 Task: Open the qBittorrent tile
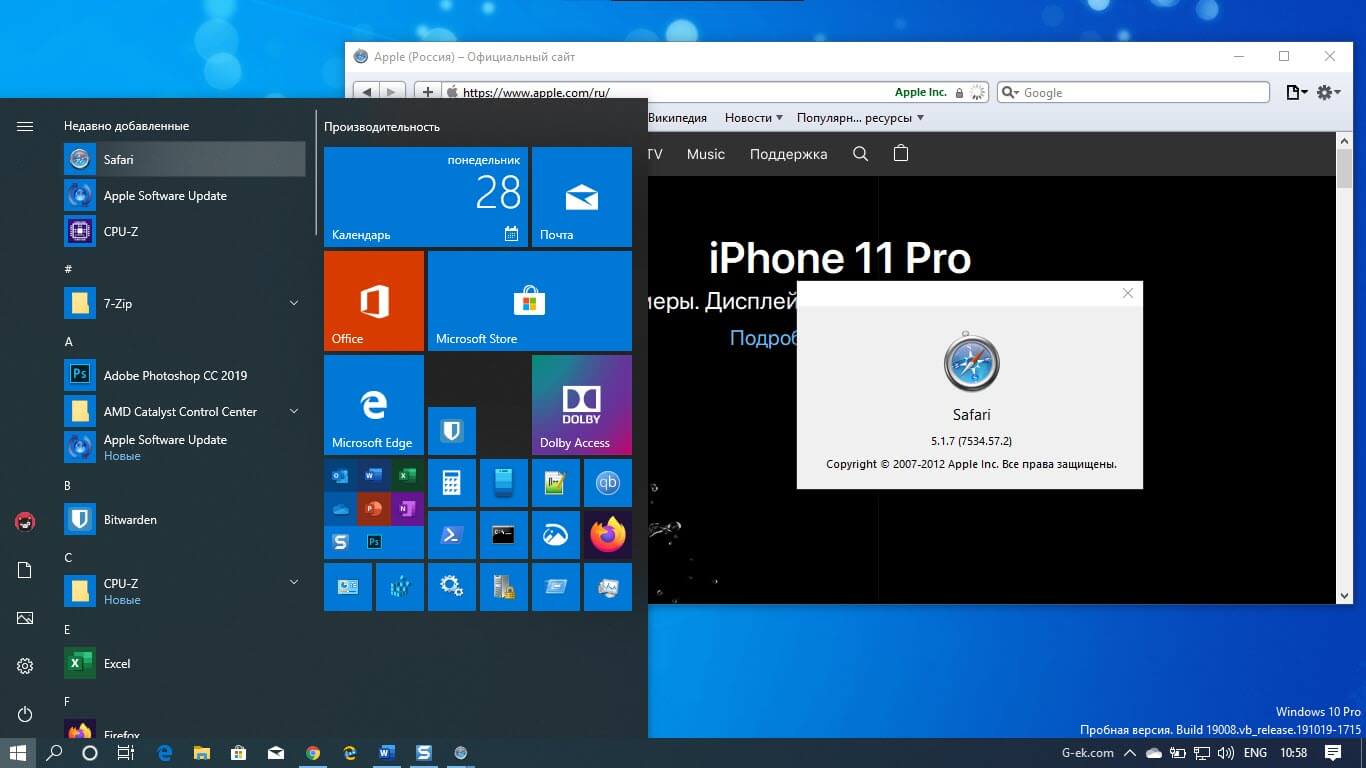608,483
